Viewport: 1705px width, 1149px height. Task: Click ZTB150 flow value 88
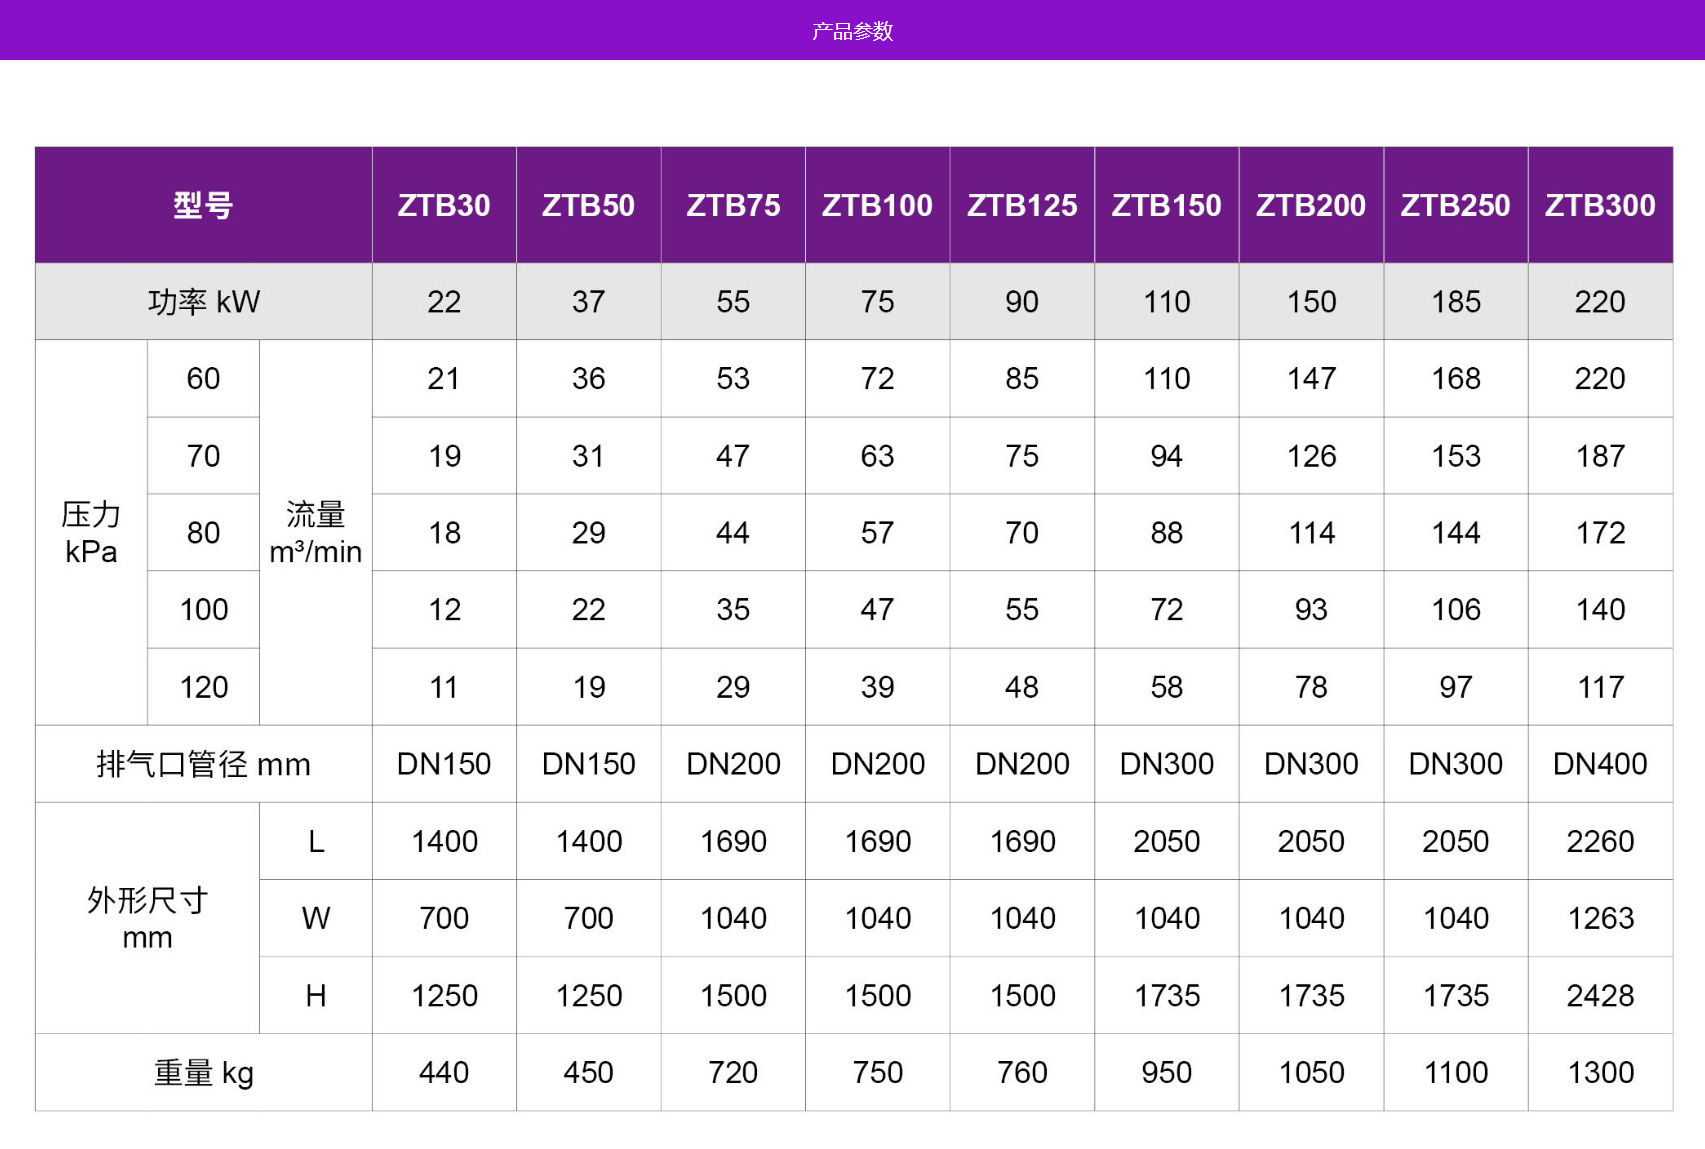(x=1166, y=532)
